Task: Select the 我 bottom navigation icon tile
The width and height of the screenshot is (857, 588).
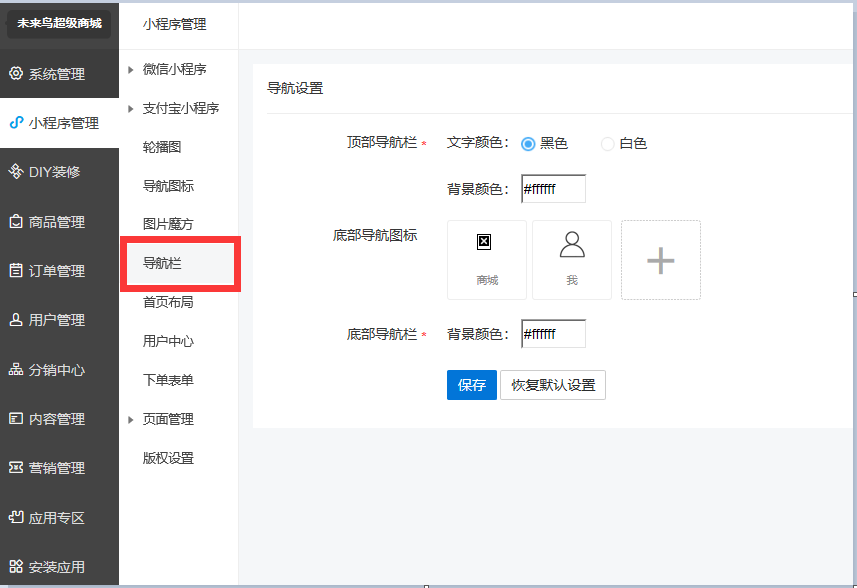Action: point(572,260)
